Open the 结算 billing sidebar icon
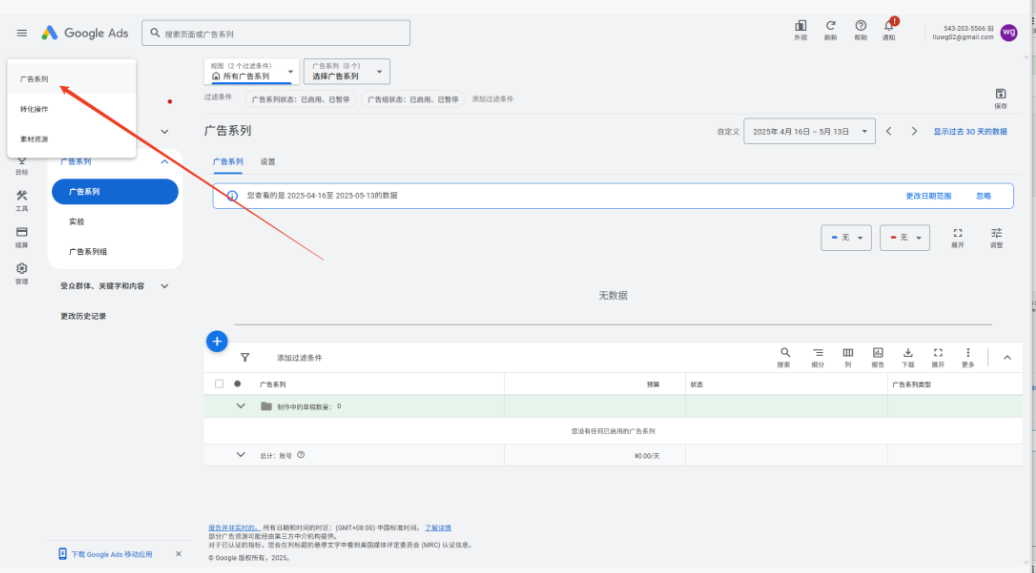 coord(22,237)
